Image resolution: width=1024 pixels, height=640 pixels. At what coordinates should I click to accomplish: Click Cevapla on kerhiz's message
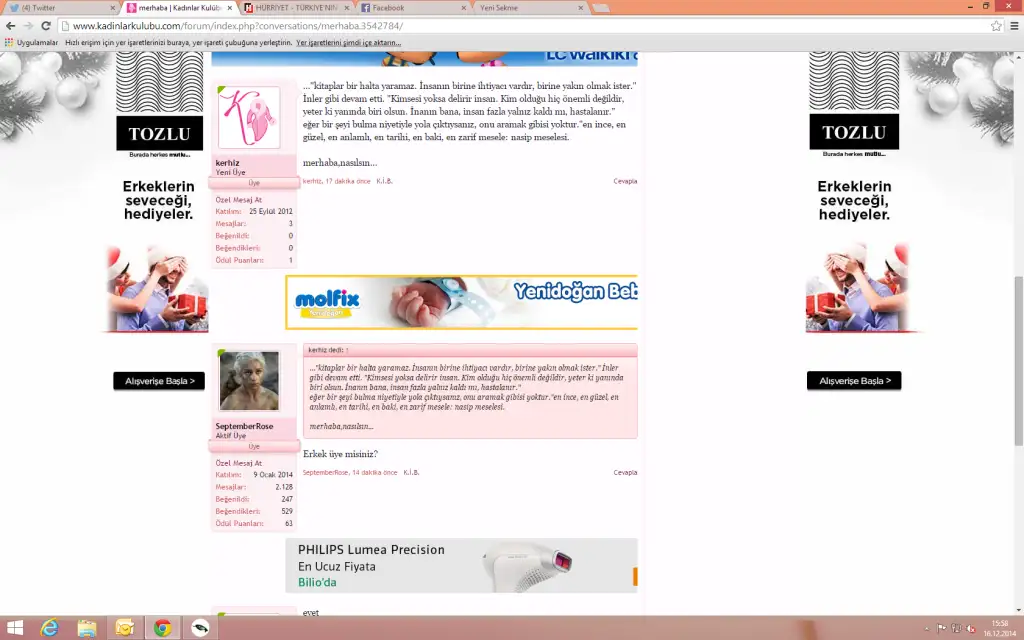click(x=625, y=181)
